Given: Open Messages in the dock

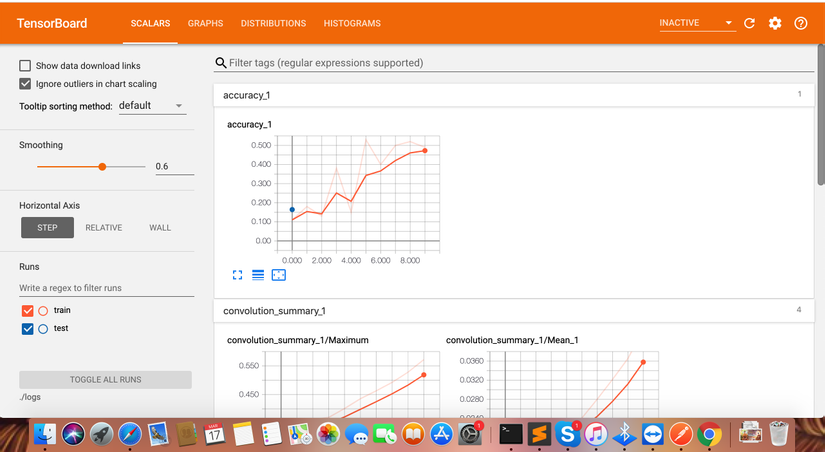Looking at the screenshot, I should point(357,436).
